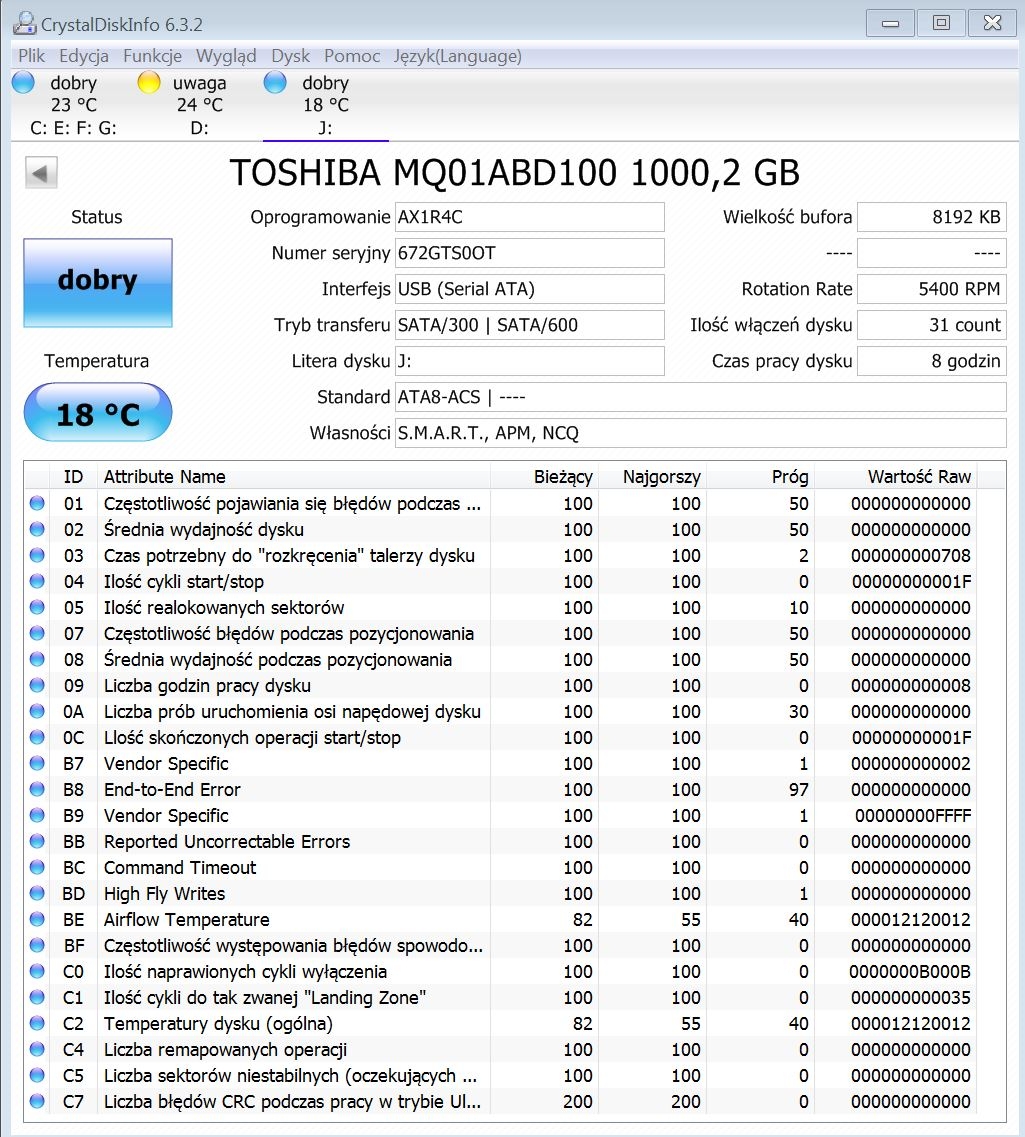Click status orb of attribute C5

point(37,1075)
